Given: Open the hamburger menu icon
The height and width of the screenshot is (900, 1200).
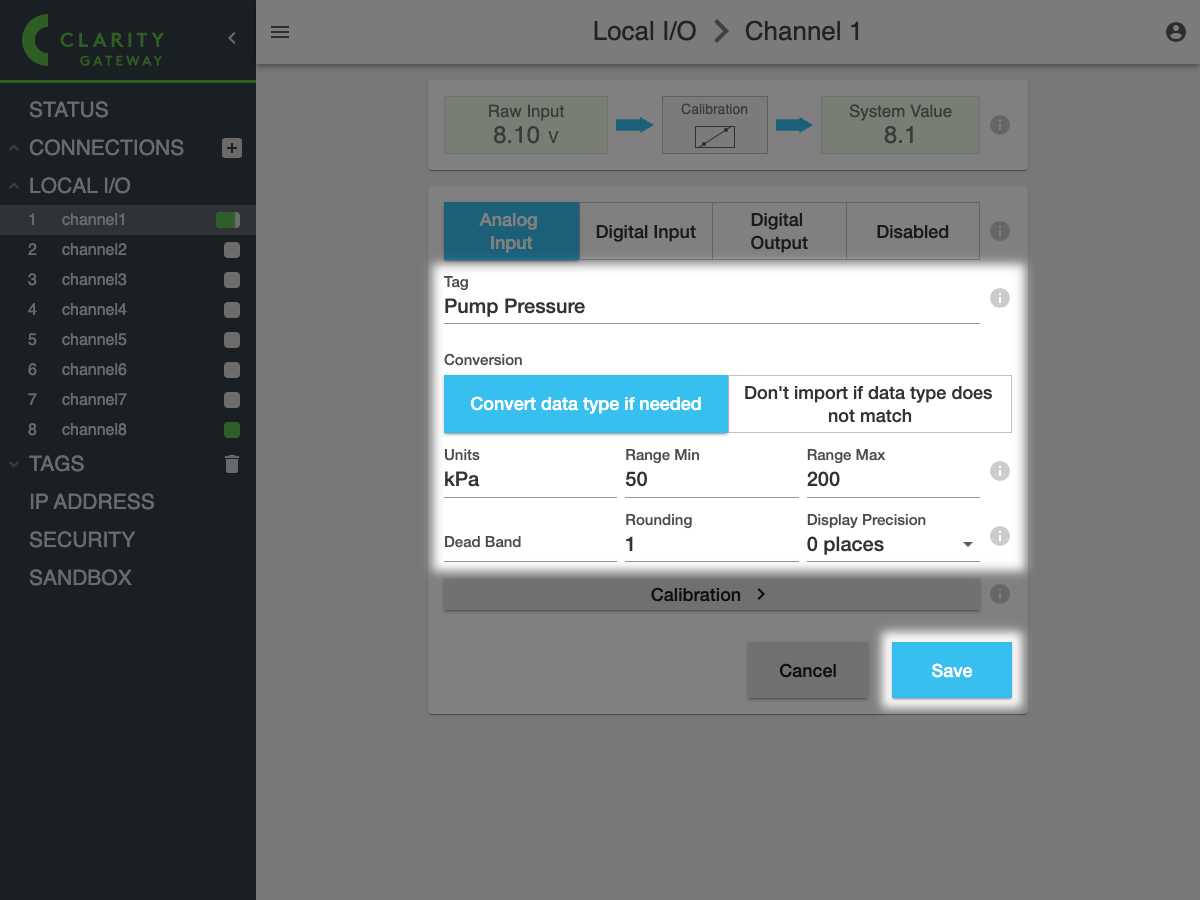Looking at the screenshot, I should (280, 32).
